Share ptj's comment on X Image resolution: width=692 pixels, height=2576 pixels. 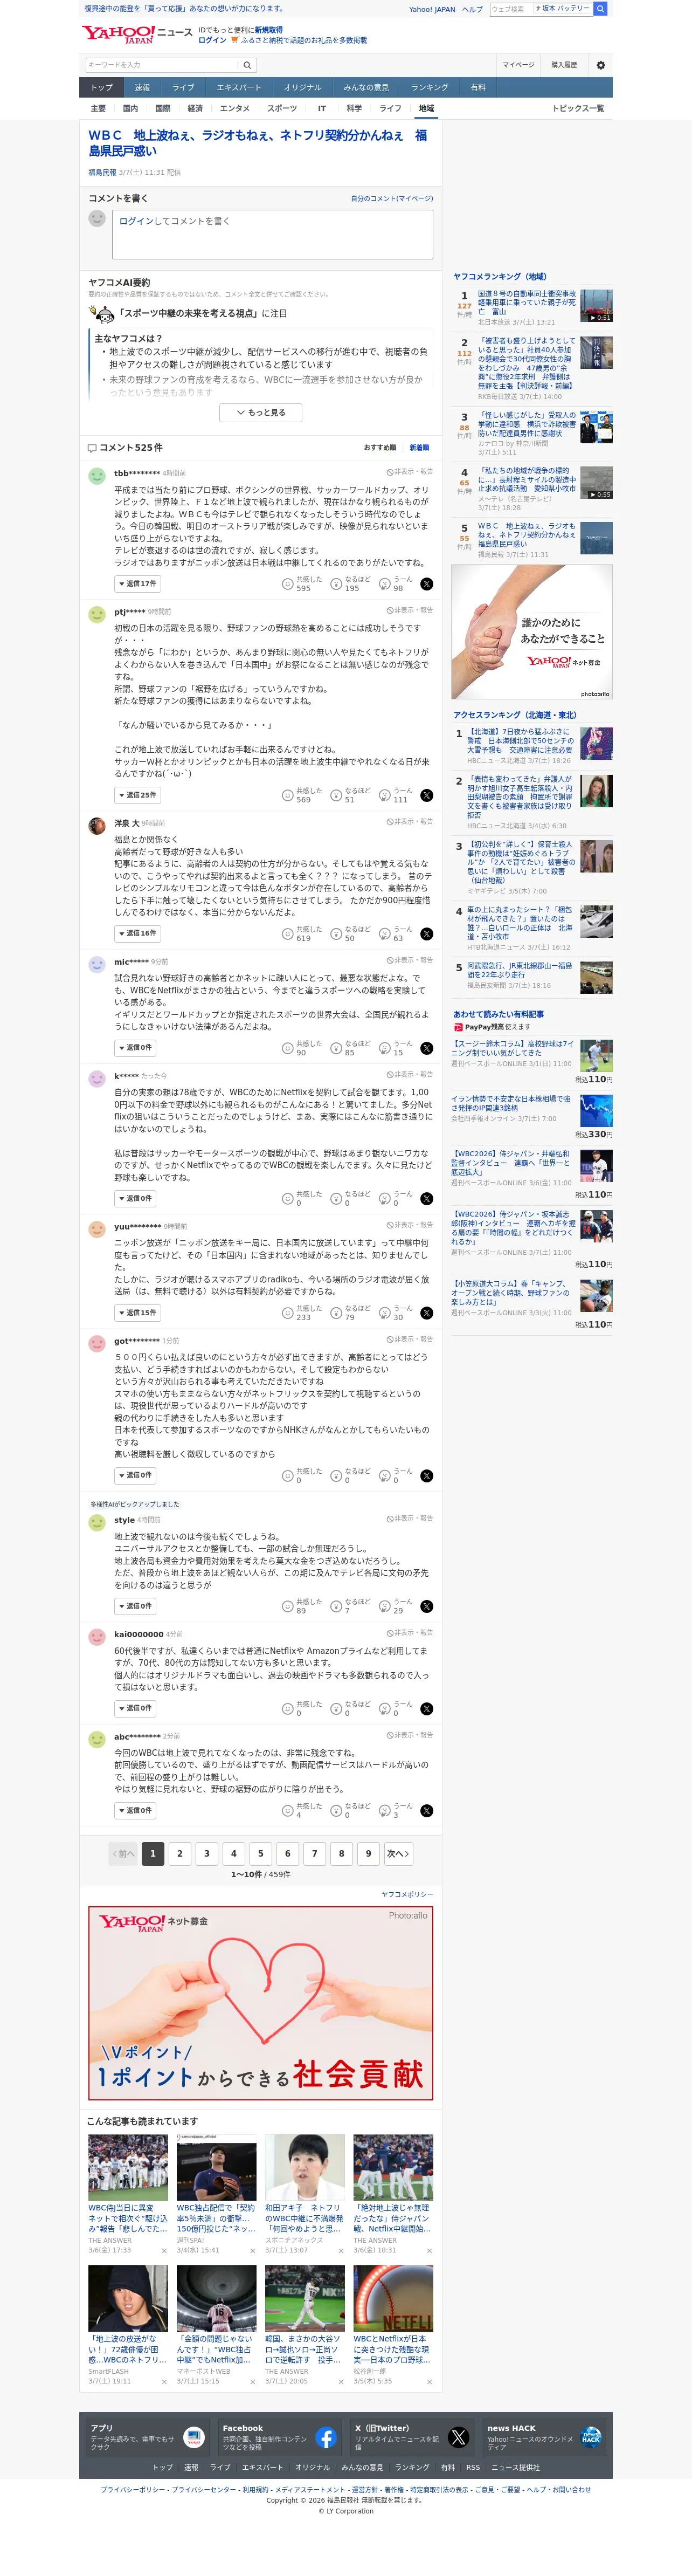426,796
